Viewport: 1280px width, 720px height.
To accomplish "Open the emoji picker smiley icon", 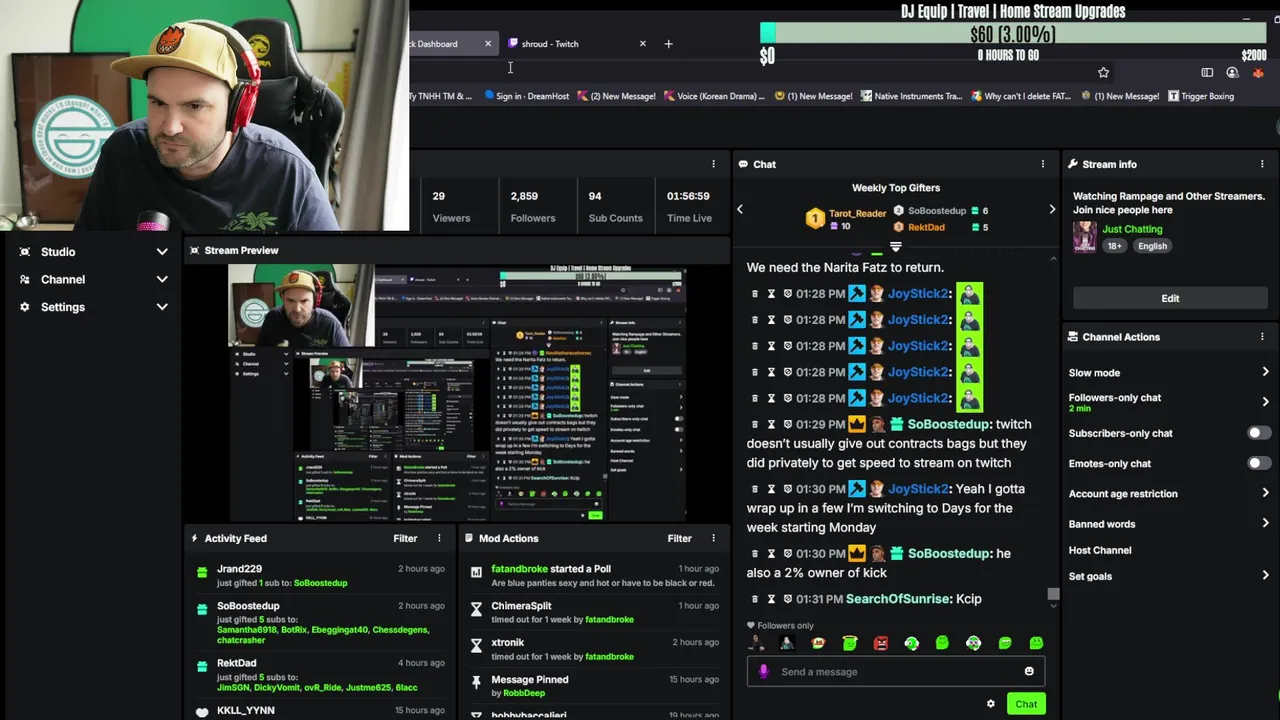I will 1029,672.
